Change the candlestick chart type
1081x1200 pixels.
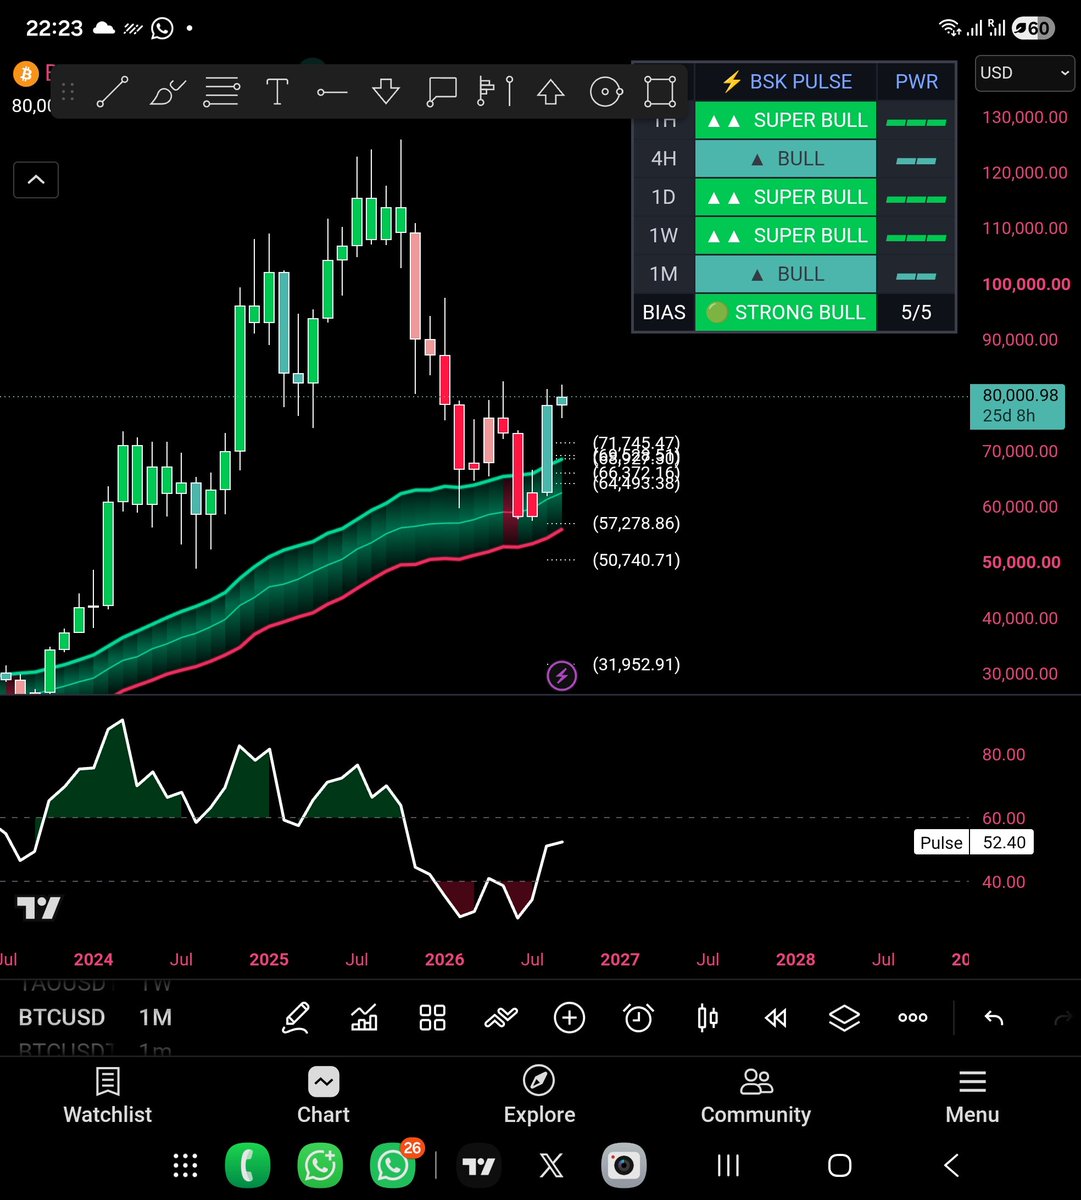pos(707,1018)
